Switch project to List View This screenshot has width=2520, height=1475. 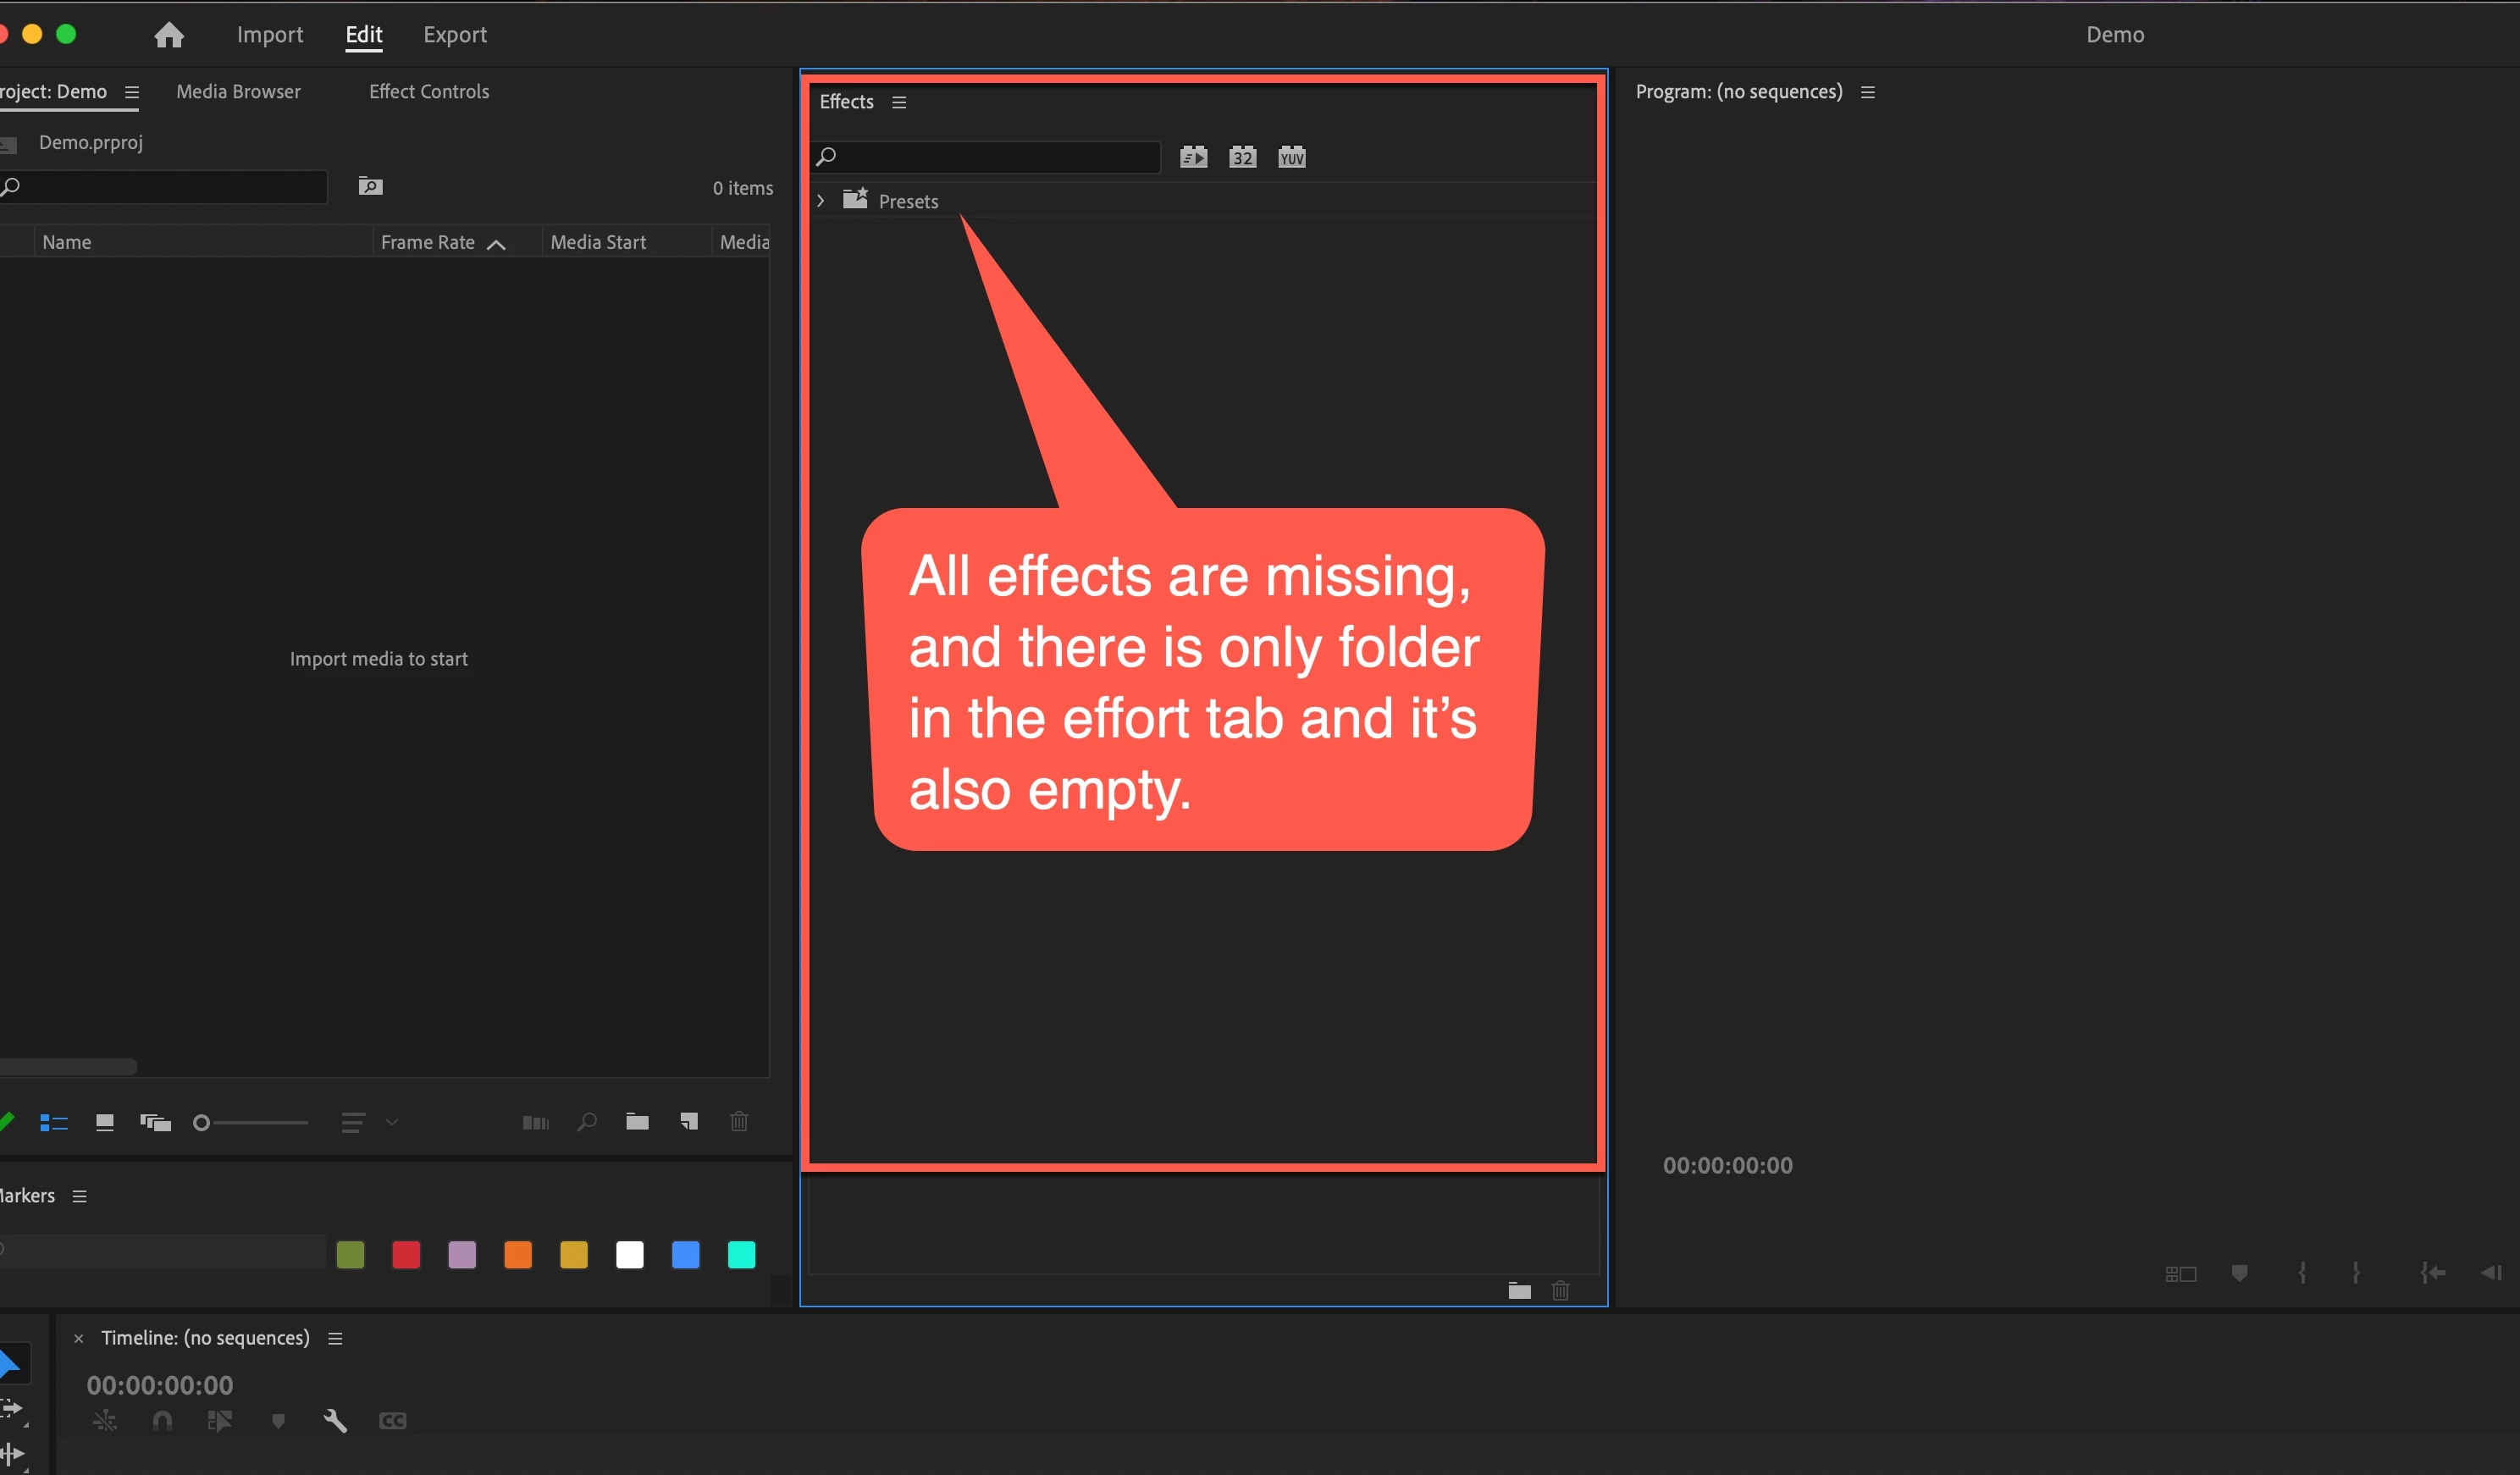tap(54, 1122)
